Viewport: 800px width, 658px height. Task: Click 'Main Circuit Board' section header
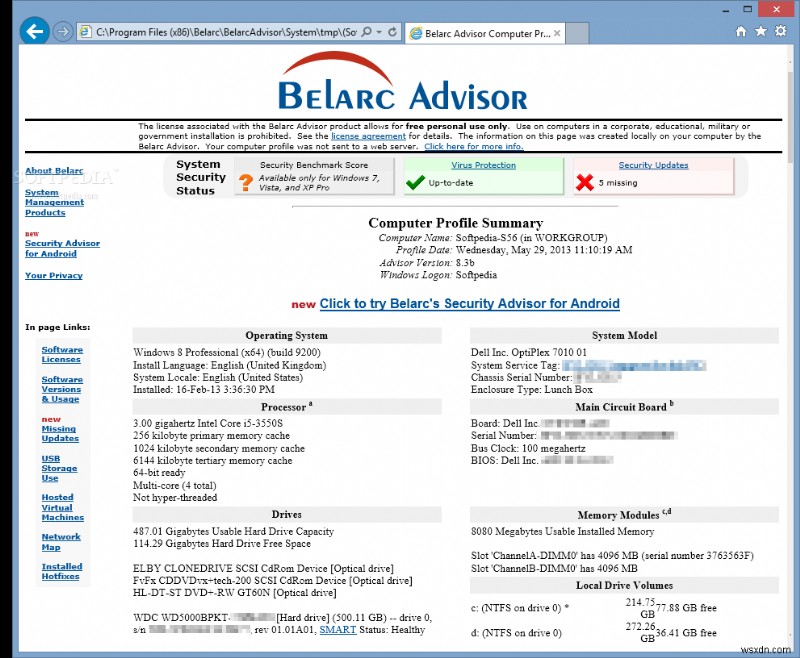[624, 407]
